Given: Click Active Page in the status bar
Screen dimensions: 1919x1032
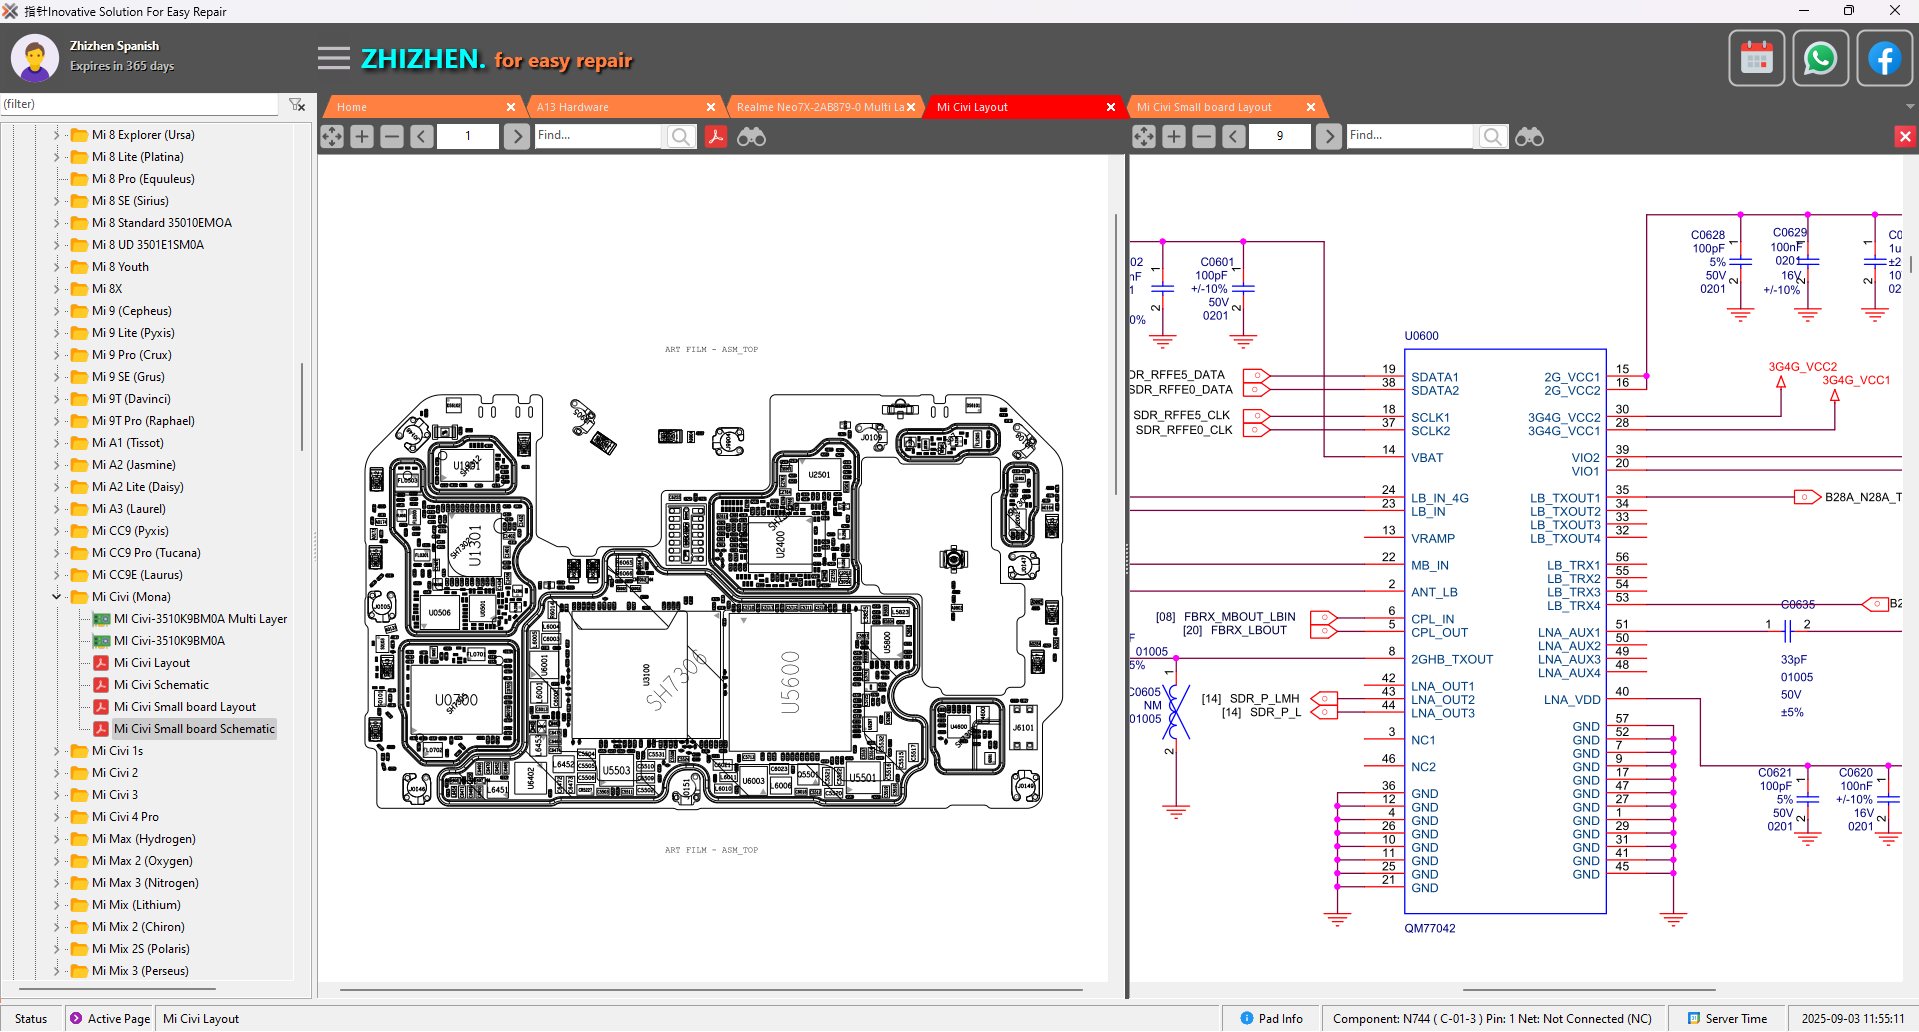Looking at the screenshot, I should click(x=110, y=1019).
